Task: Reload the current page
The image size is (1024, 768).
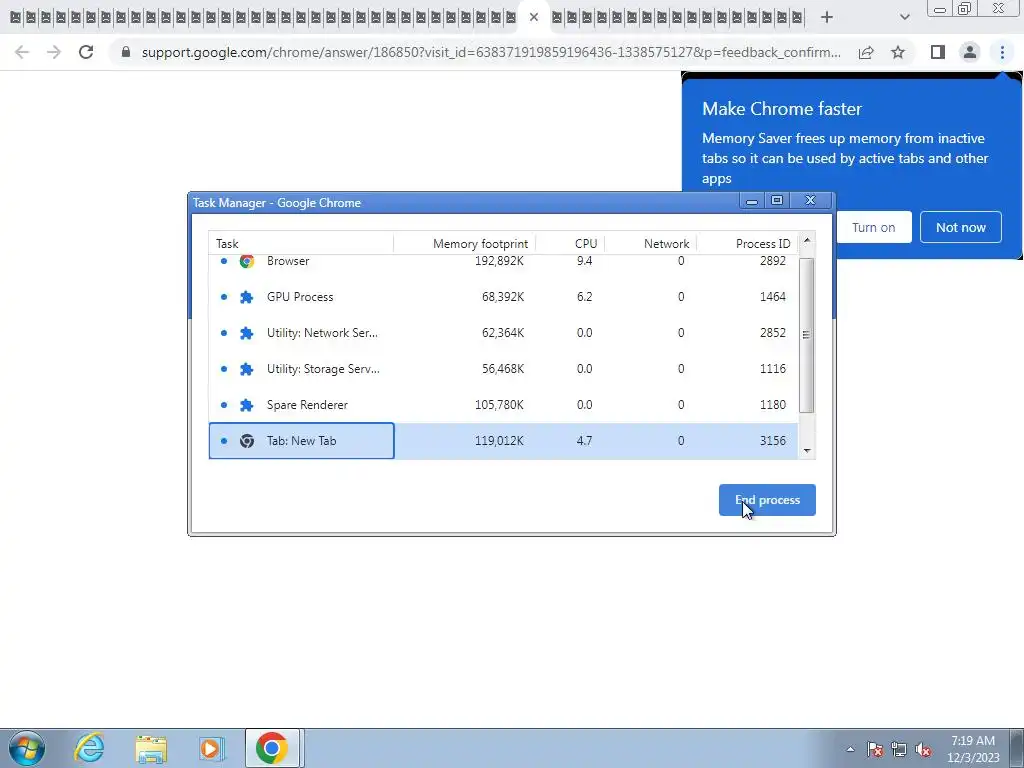Action: [x=86, y=52]
